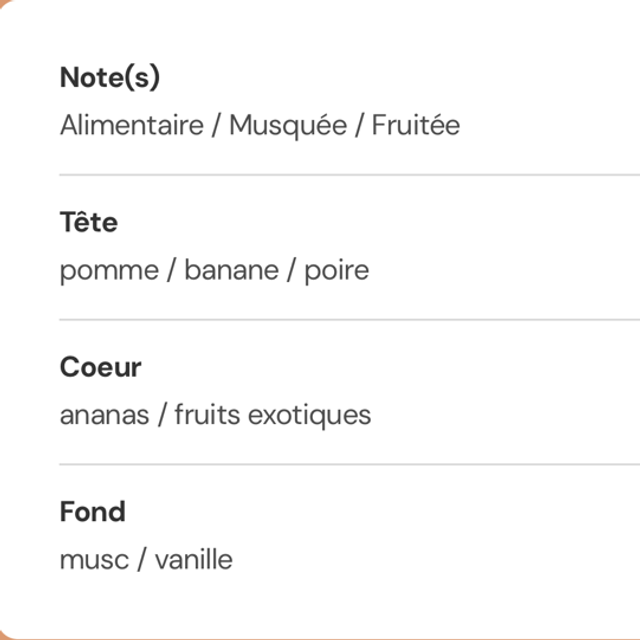Viewport: 640px width, 640px height.
Task: Click the Coeur section heading
Action: pyautogui.click(x=100, y=367)
